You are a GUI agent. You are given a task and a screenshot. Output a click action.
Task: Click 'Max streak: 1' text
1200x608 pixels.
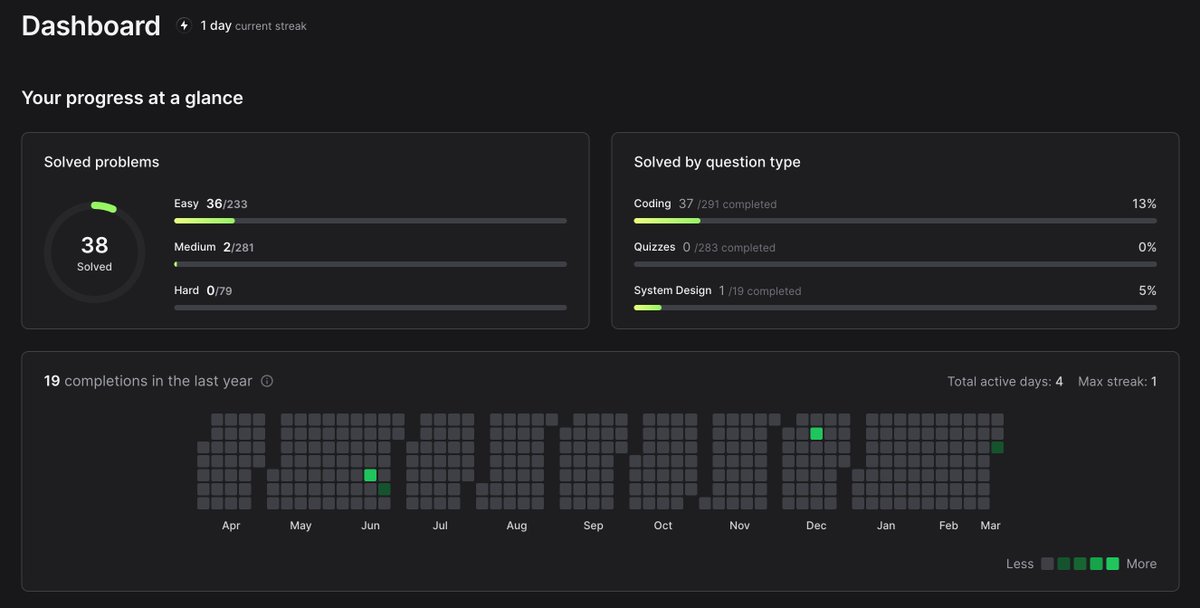(x=1117, y=382)
